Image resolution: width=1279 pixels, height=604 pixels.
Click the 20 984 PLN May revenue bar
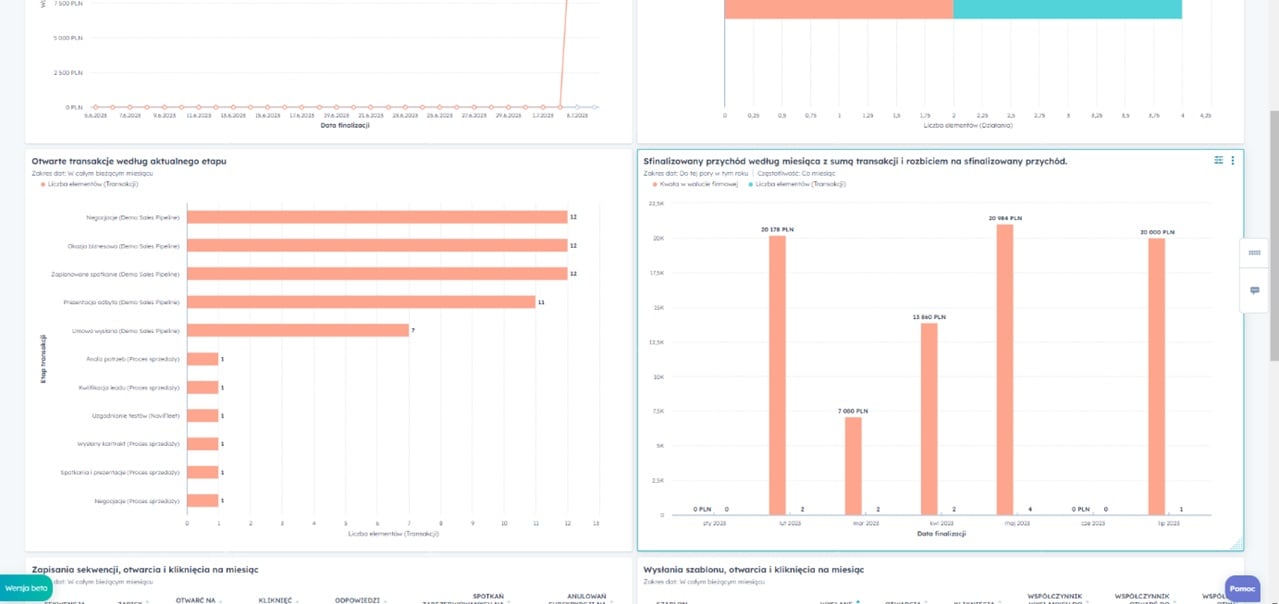point(1005,370)
